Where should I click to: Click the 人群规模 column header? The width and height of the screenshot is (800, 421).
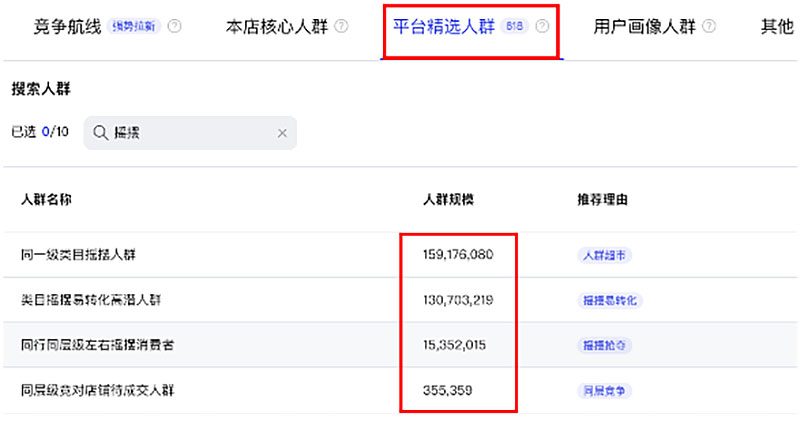point(448,199)
